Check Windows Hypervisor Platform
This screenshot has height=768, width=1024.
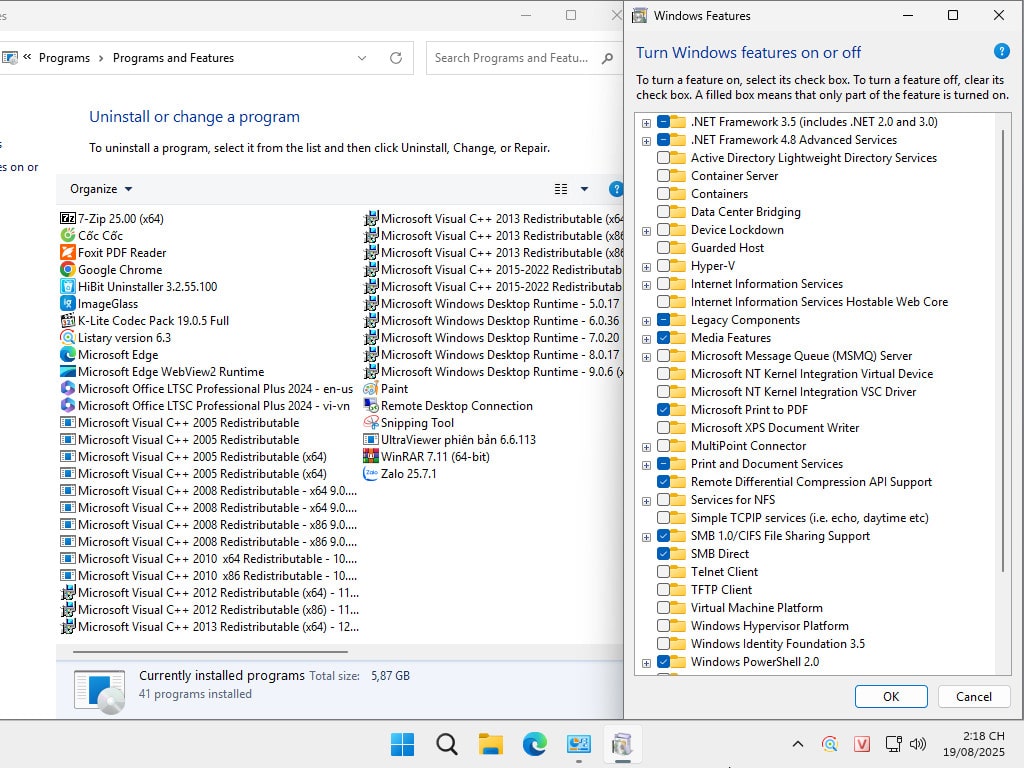tap(663, 625)
